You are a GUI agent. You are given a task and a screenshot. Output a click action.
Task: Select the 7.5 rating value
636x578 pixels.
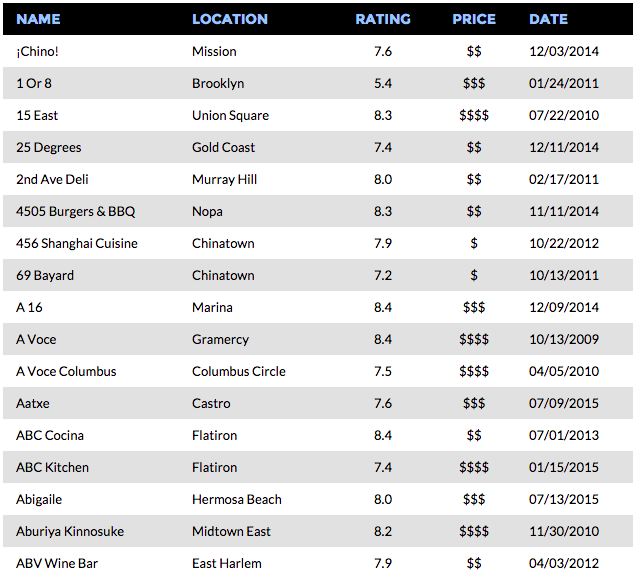point(383,372)
